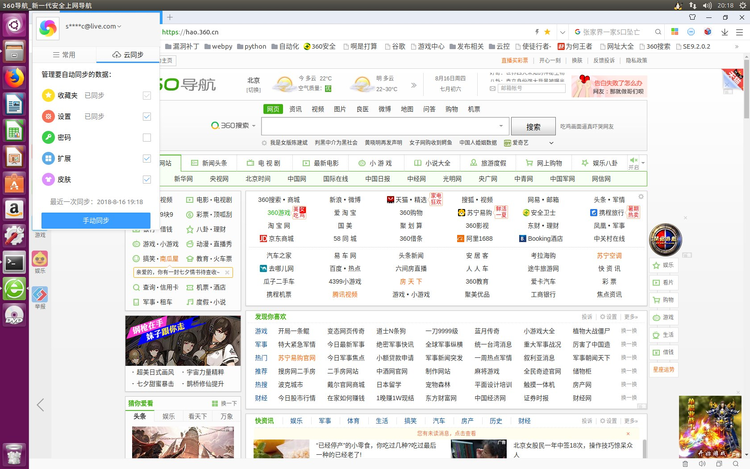Viewport: 750px width, 469px height.
Task: Open the colorful four-square extensions icon
Action: click(674, 32)
